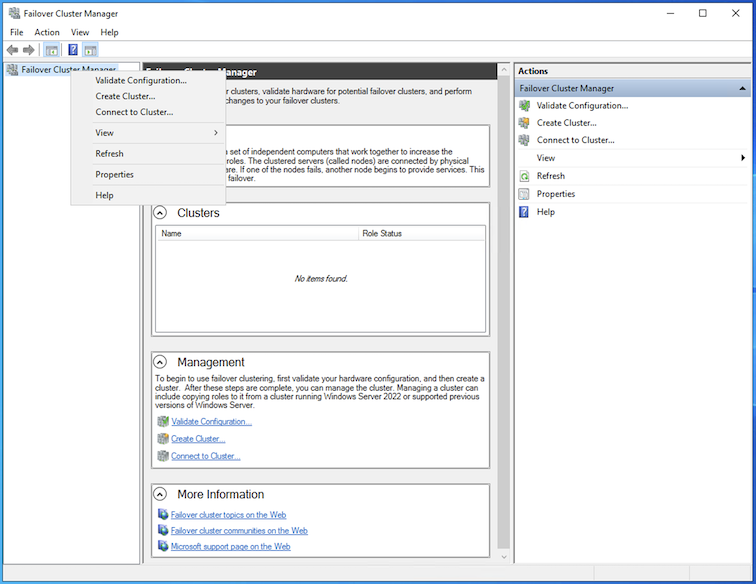The height and width of the screenshot is (584, 756).
Task: Click Help text in Actions pane
Action: [546, 212]
